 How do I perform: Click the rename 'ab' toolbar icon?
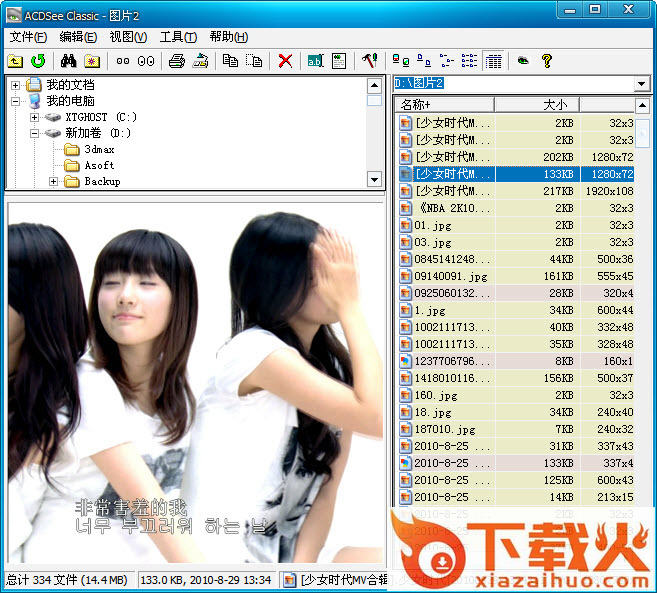pos(315,61)
